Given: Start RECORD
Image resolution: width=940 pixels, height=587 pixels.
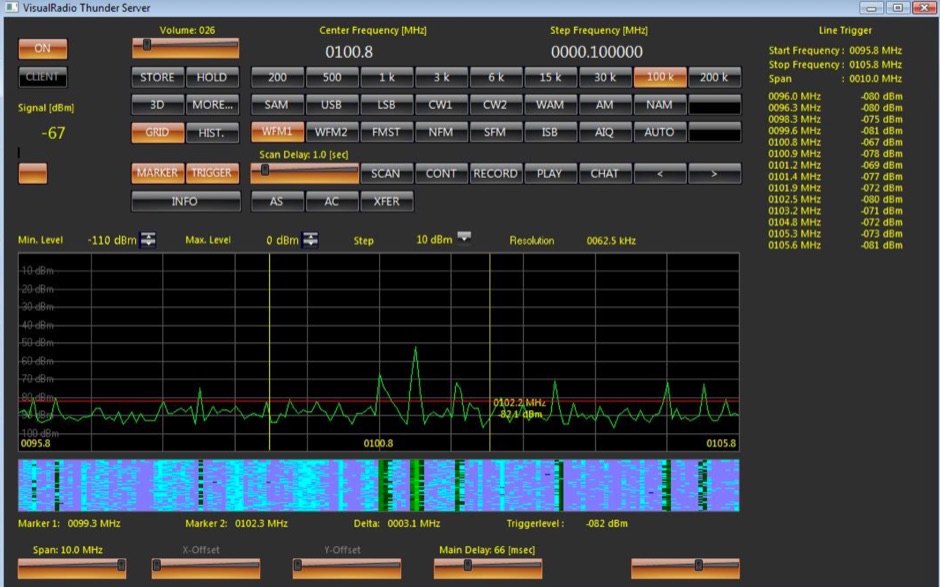Looking at the screenshot, I should point(496,173).
